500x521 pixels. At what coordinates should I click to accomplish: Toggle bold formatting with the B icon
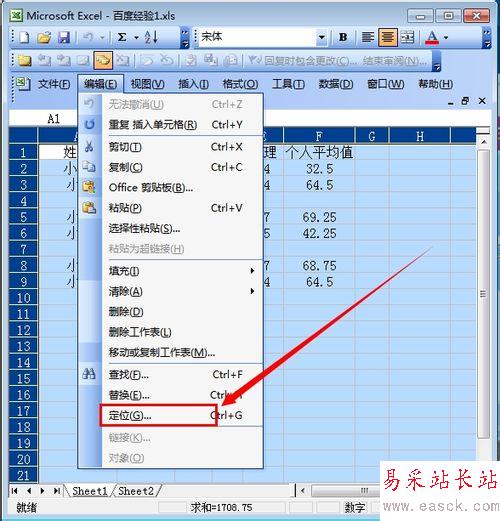343,37
